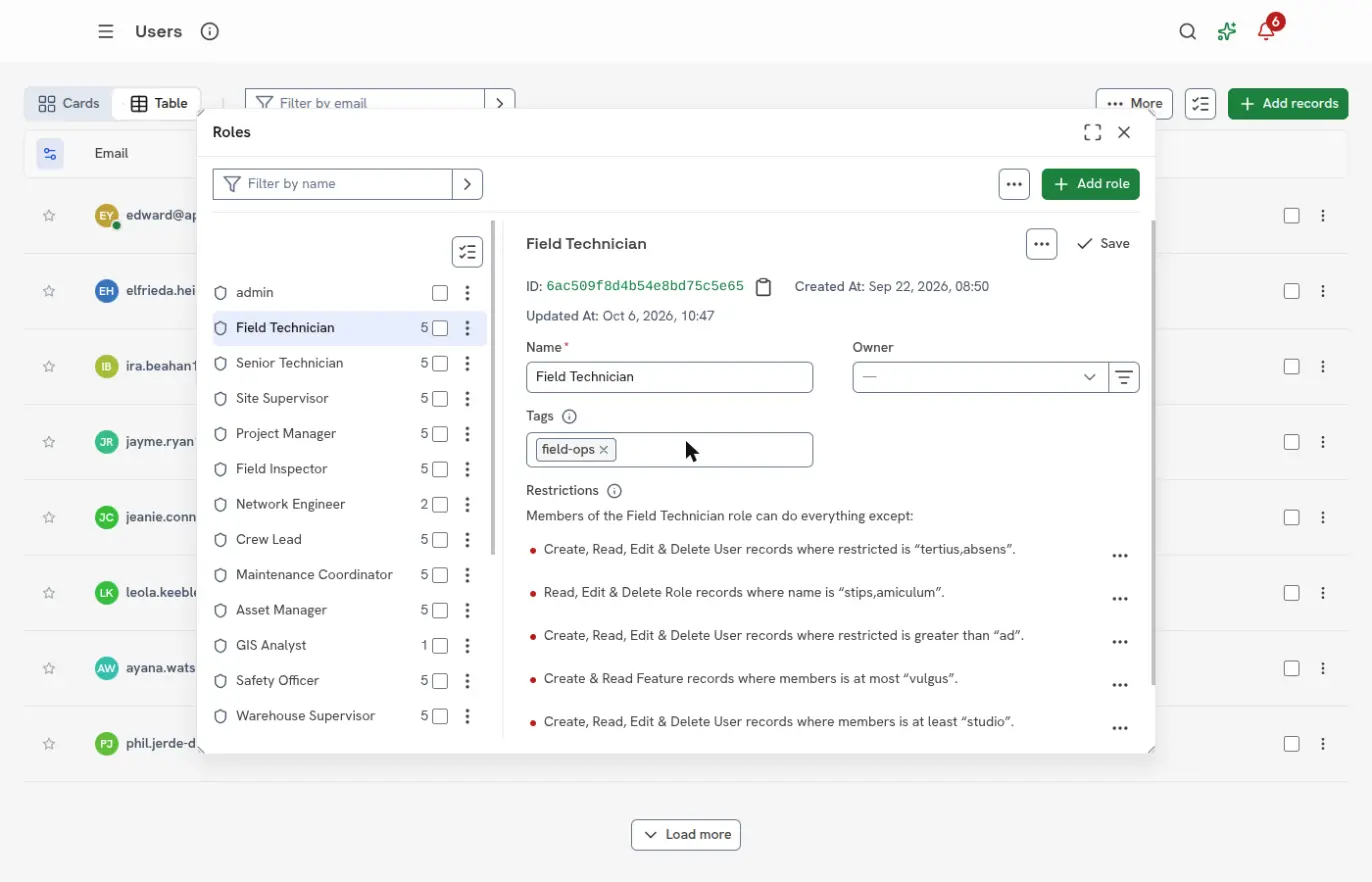Open the three-dot menu next to Save
This screenshot has height=882, width=1372.
[x=1041, y=244]
